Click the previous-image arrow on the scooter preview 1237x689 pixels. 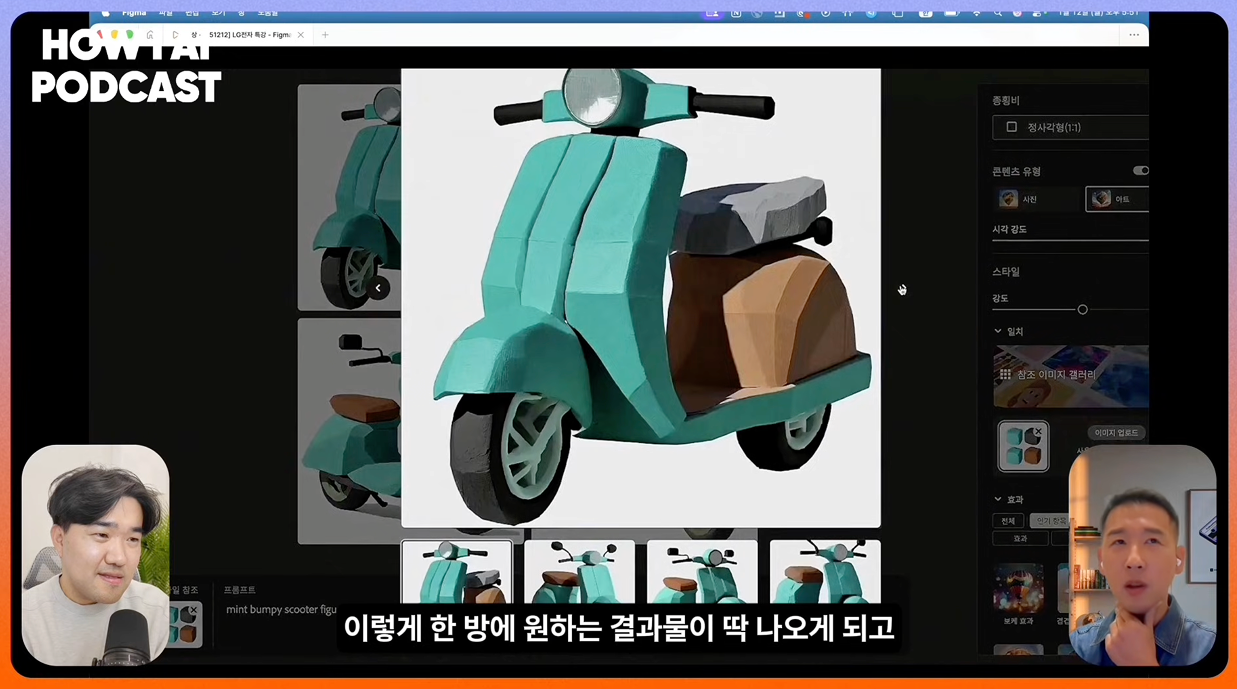378,288
